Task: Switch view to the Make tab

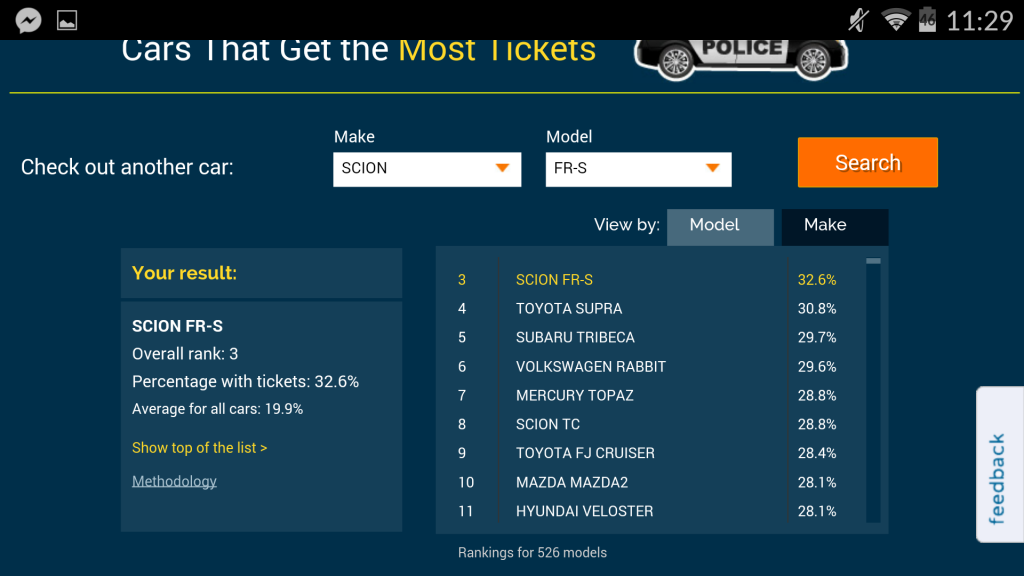Action: [834, 226]
